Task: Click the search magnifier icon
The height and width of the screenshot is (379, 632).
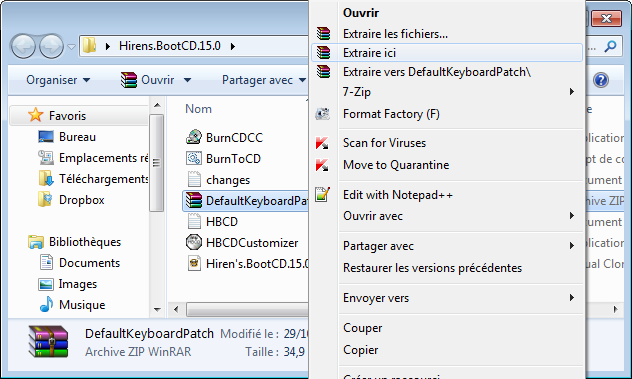Action: point(611,46)
